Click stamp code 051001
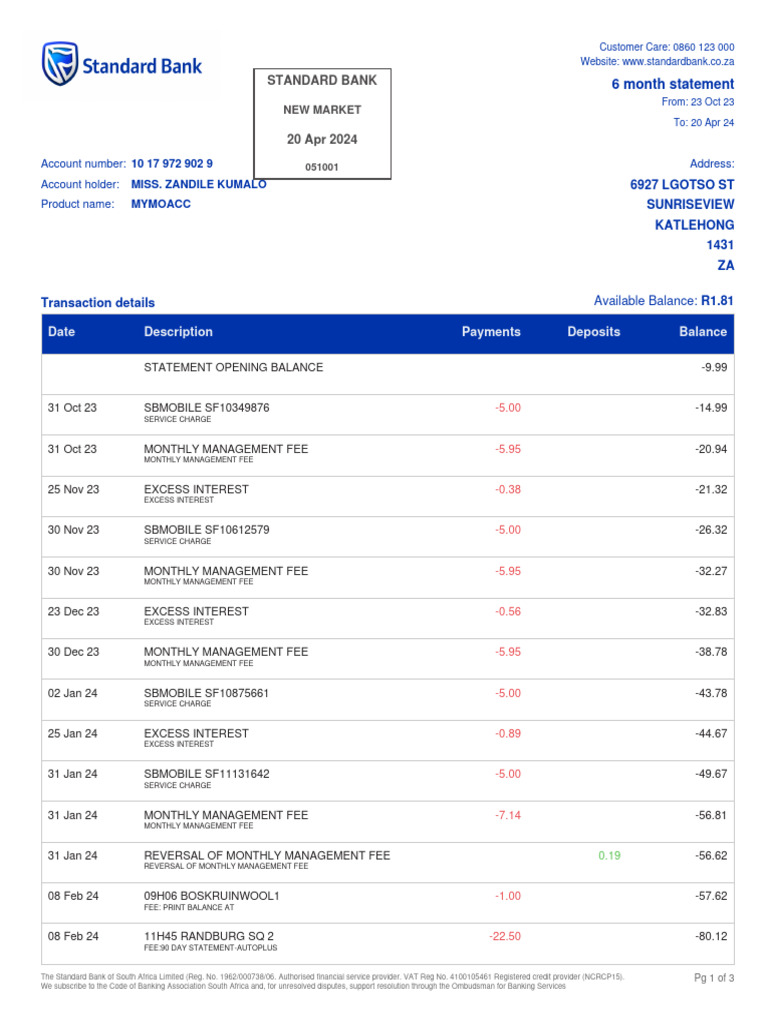Viewport: 768px width, 1024px height. click(x=322, y=167)
